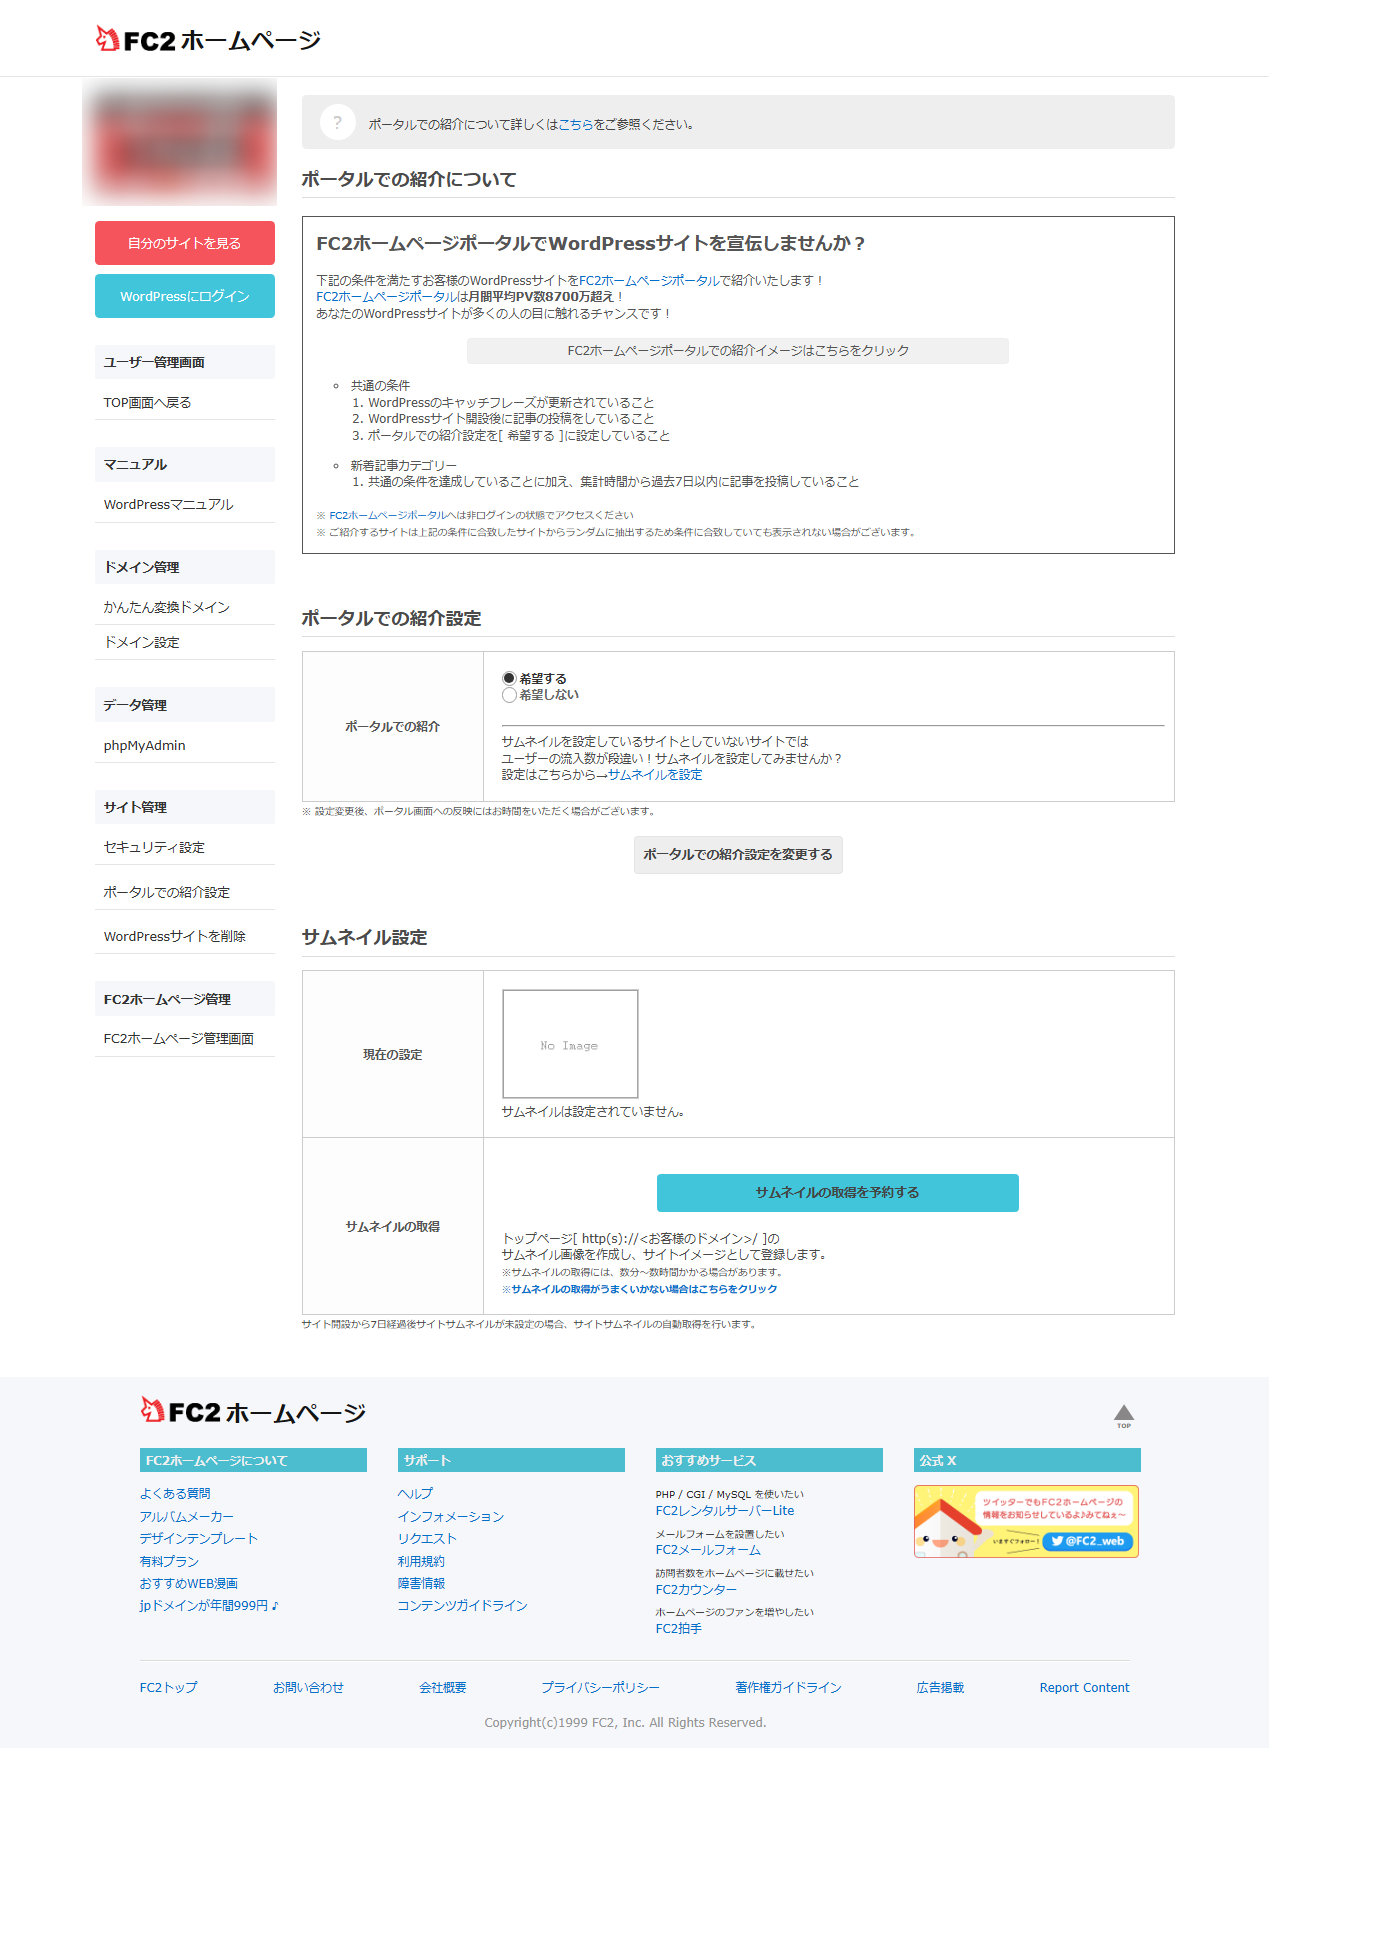Viewport: 1393px width, 1942px height.
Task: Open セキュリティ設定 in sidebar menu
Action: point(154,847)
